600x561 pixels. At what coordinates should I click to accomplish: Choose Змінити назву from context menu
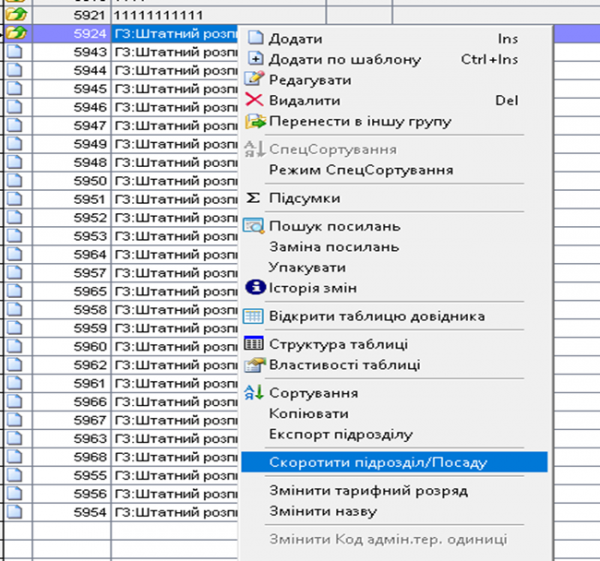322,511
